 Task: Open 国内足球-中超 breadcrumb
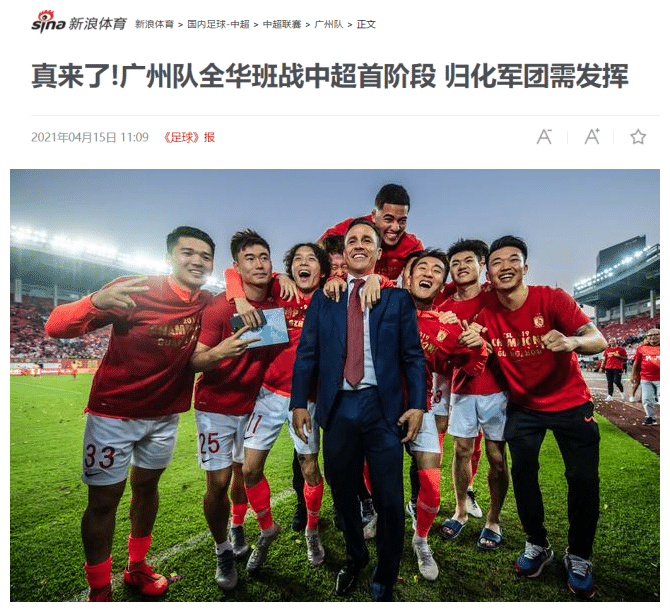(x=218, y=24)
